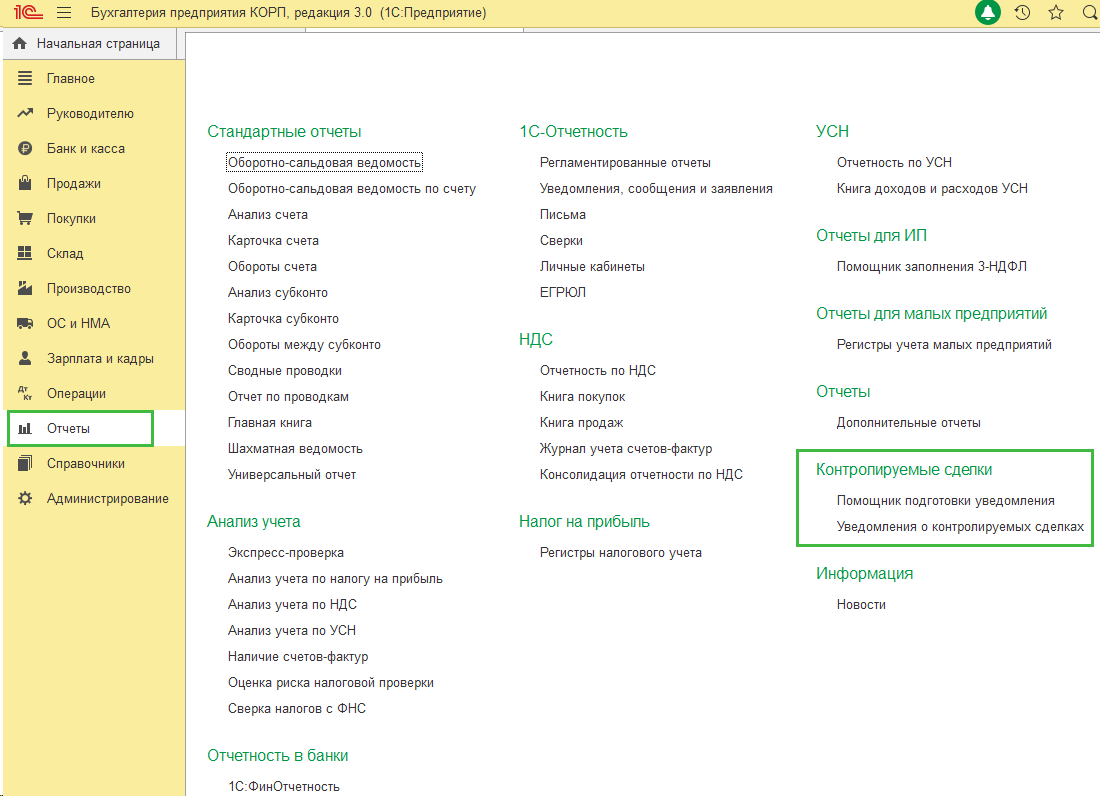Go to Администрирование section
The height and width of the screenshot is (796, 1100).
click(107, 499)
